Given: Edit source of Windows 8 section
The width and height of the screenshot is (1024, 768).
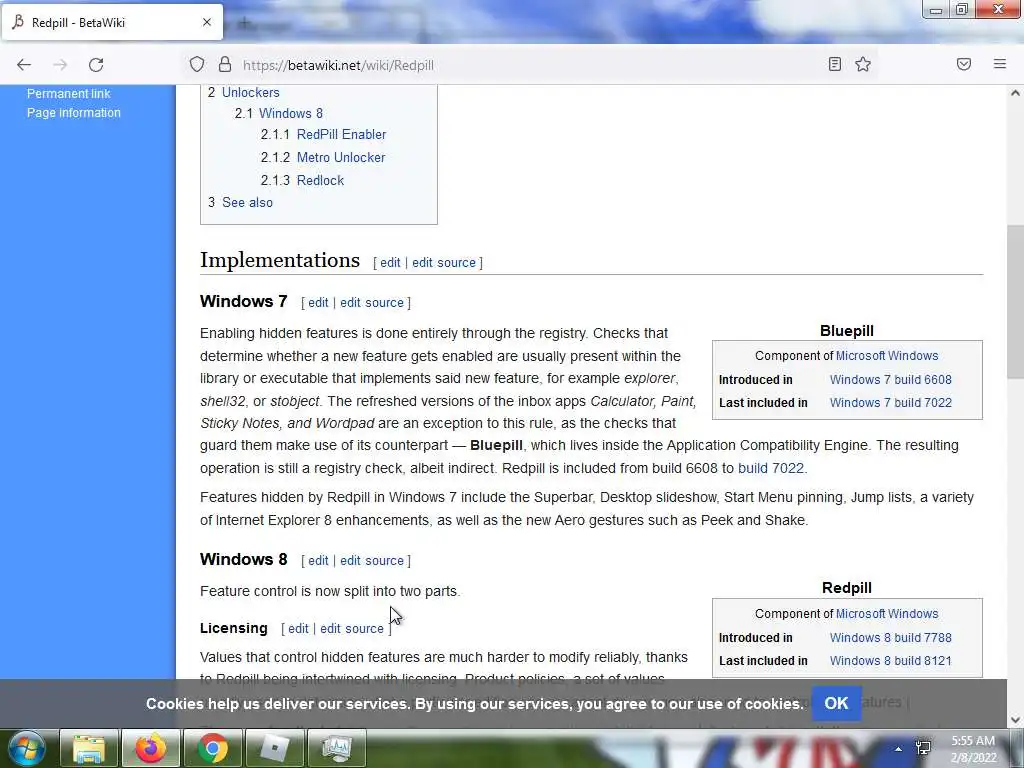Looking at the screenshot, I should point(372,560).
